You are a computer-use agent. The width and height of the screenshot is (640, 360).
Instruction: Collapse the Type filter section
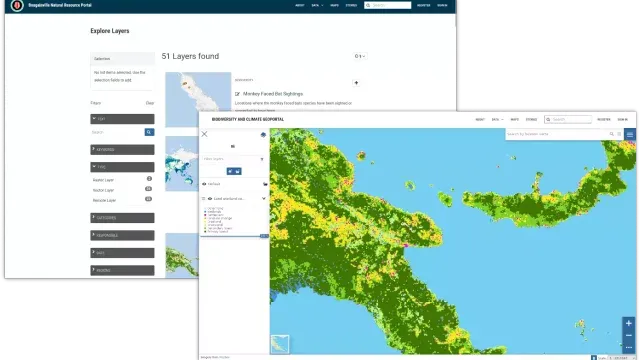[122, 167]
